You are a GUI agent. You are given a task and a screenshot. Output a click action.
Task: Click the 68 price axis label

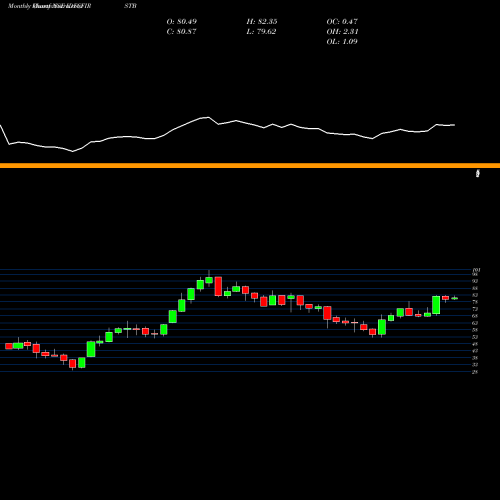point(475,316)
